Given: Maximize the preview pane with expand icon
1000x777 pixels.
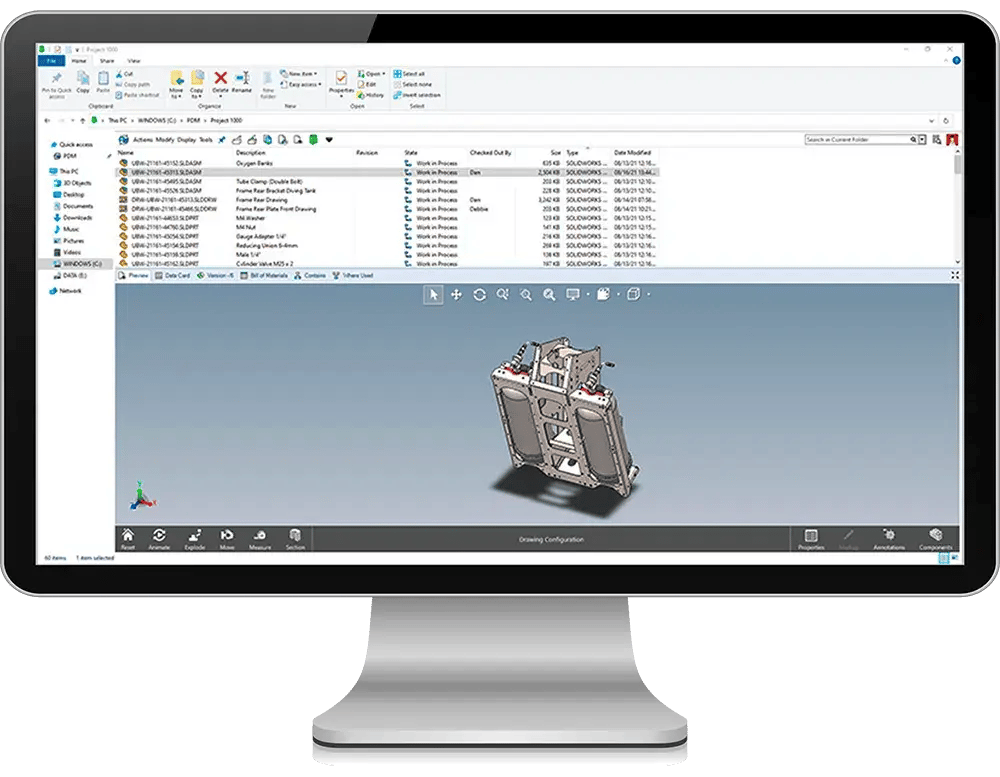Looking at the screenshot, I should point(955,275).
